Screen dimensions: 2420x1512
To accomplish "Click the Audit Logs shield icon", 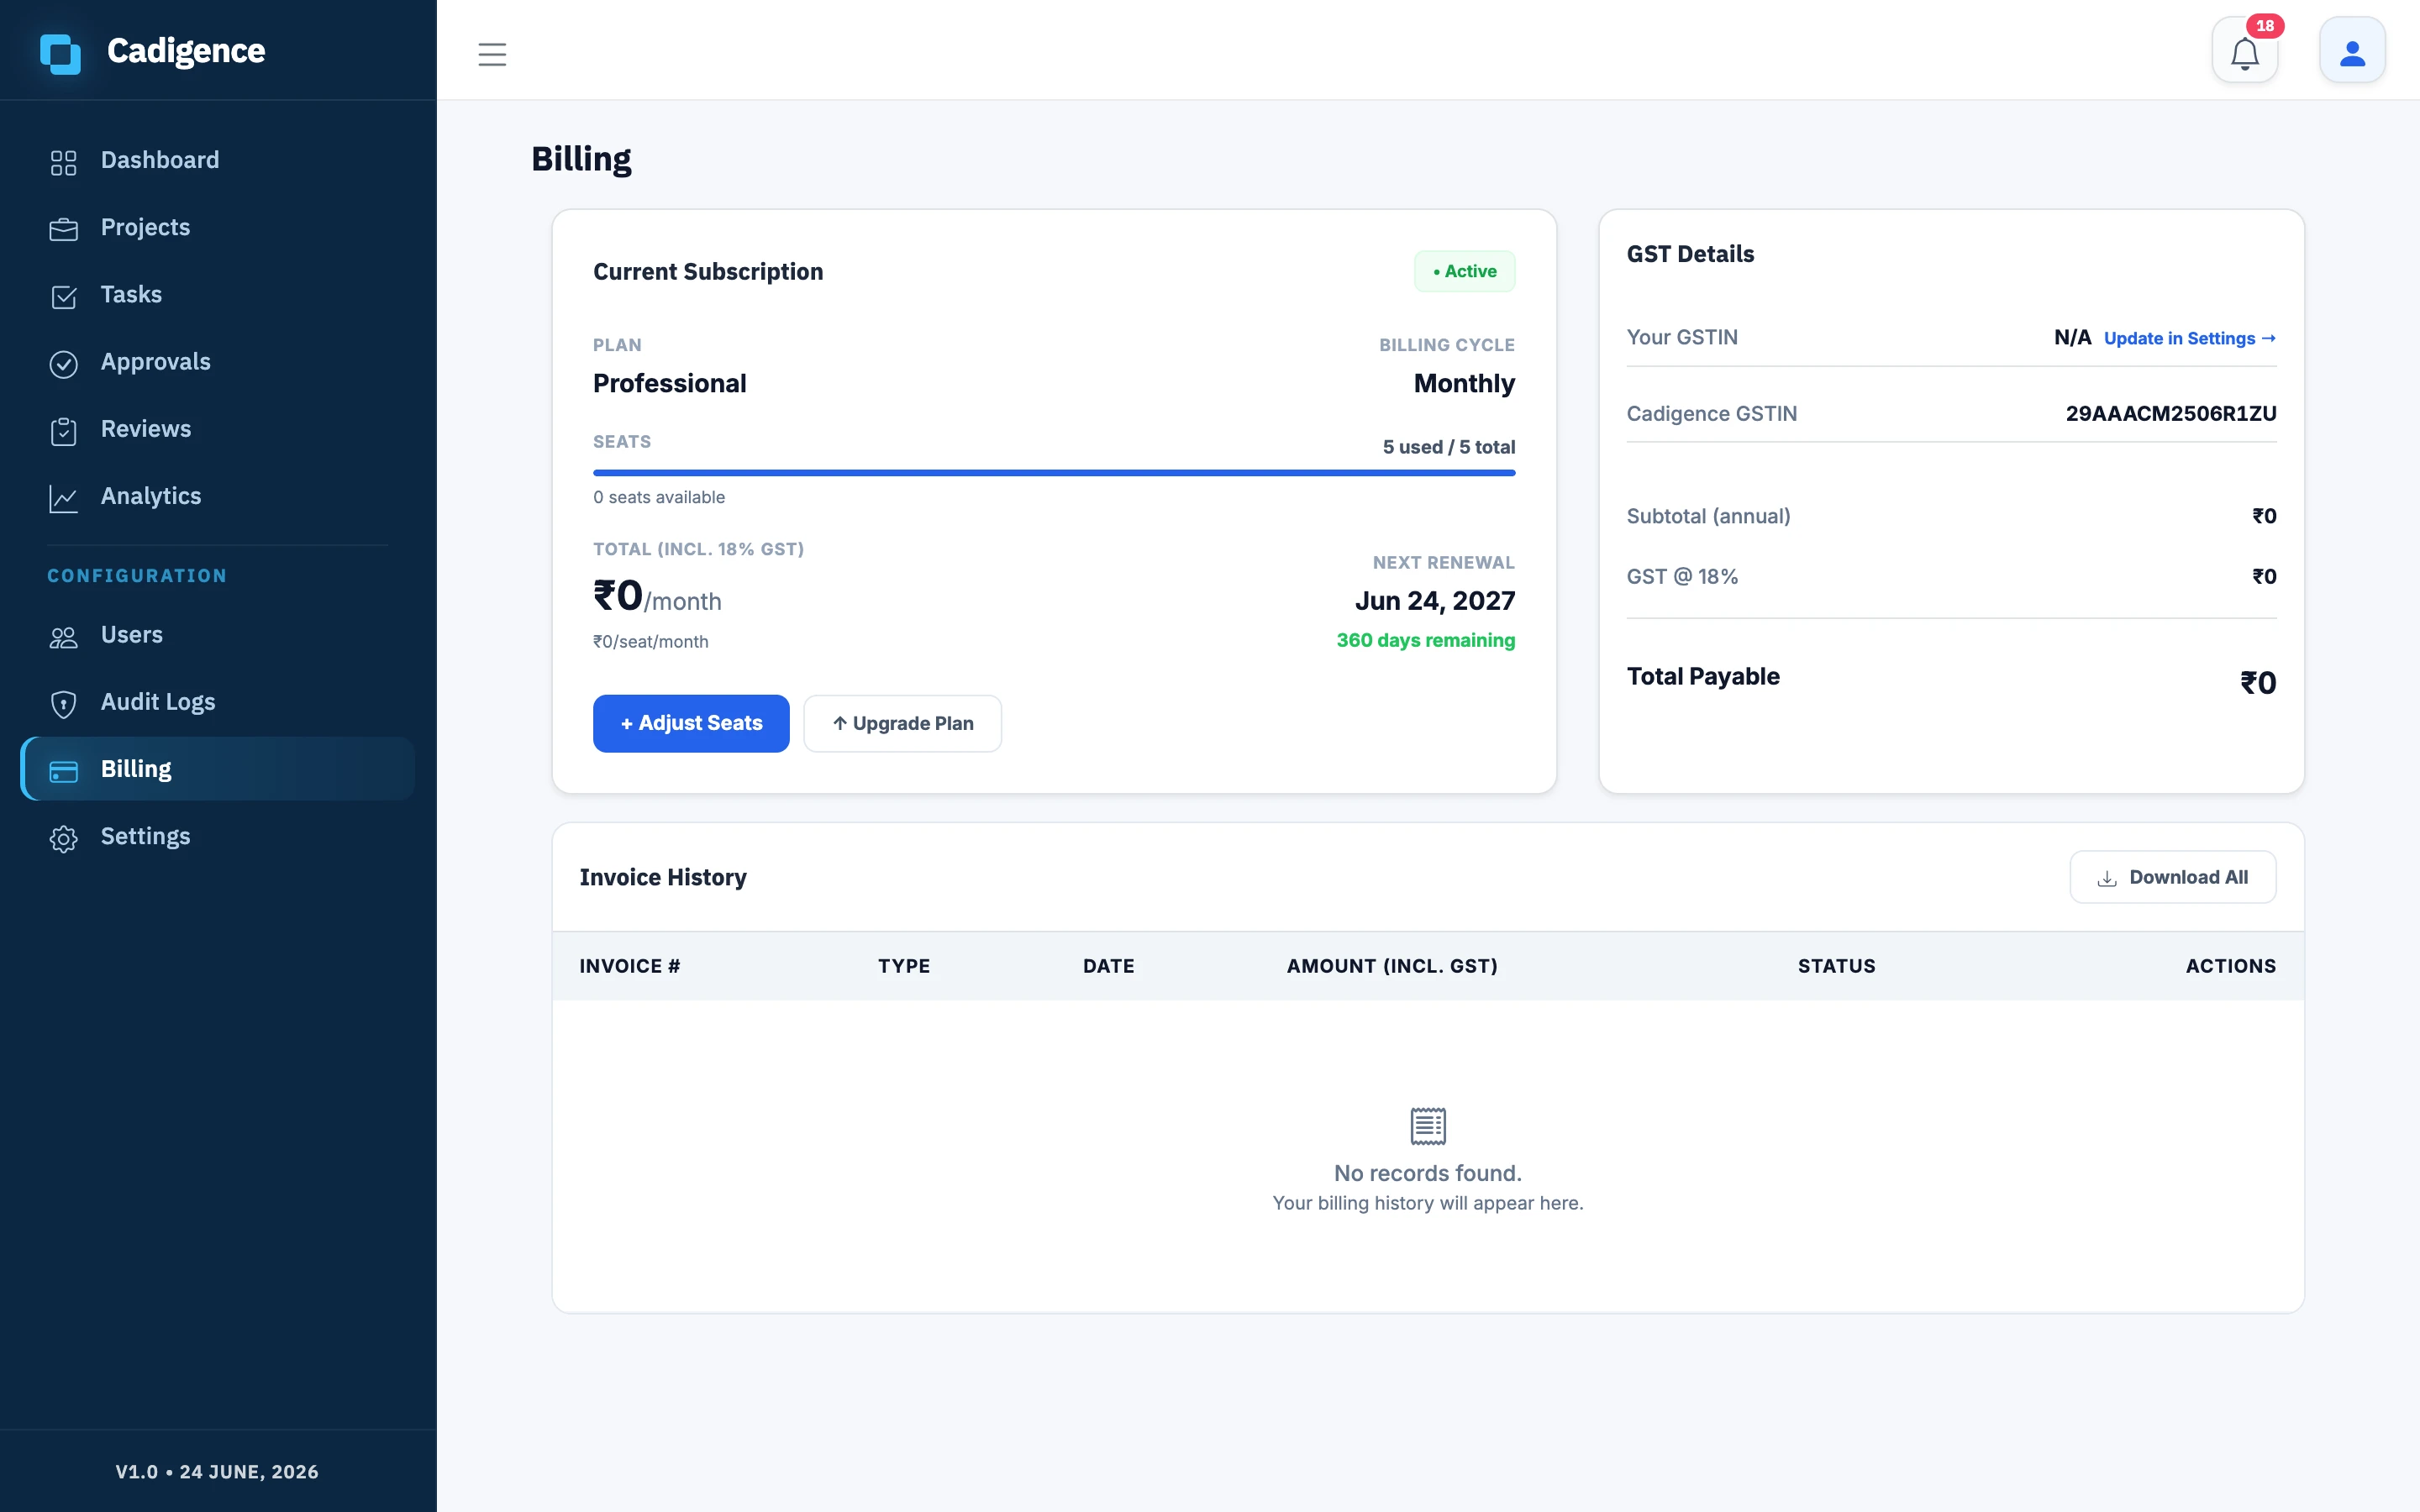I will 64,704.
